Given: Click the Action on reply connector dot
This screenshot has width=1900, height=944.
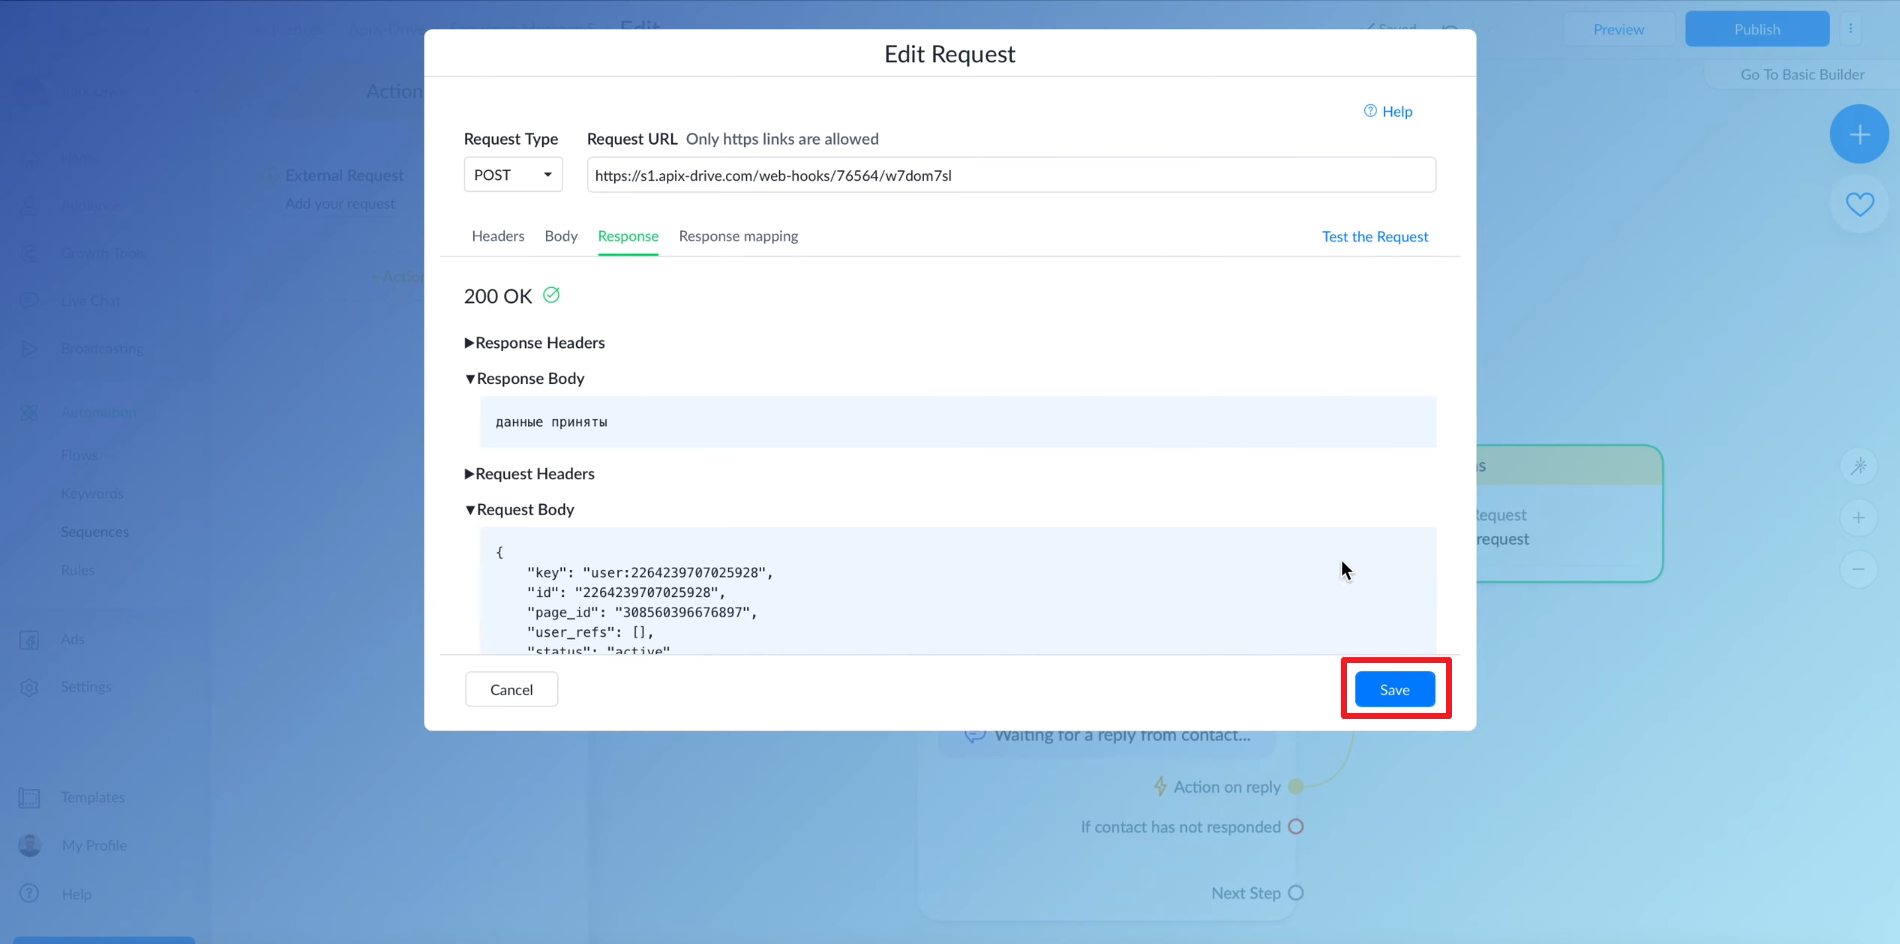Looking at the screenshot, I should (x=1296, y=787).
